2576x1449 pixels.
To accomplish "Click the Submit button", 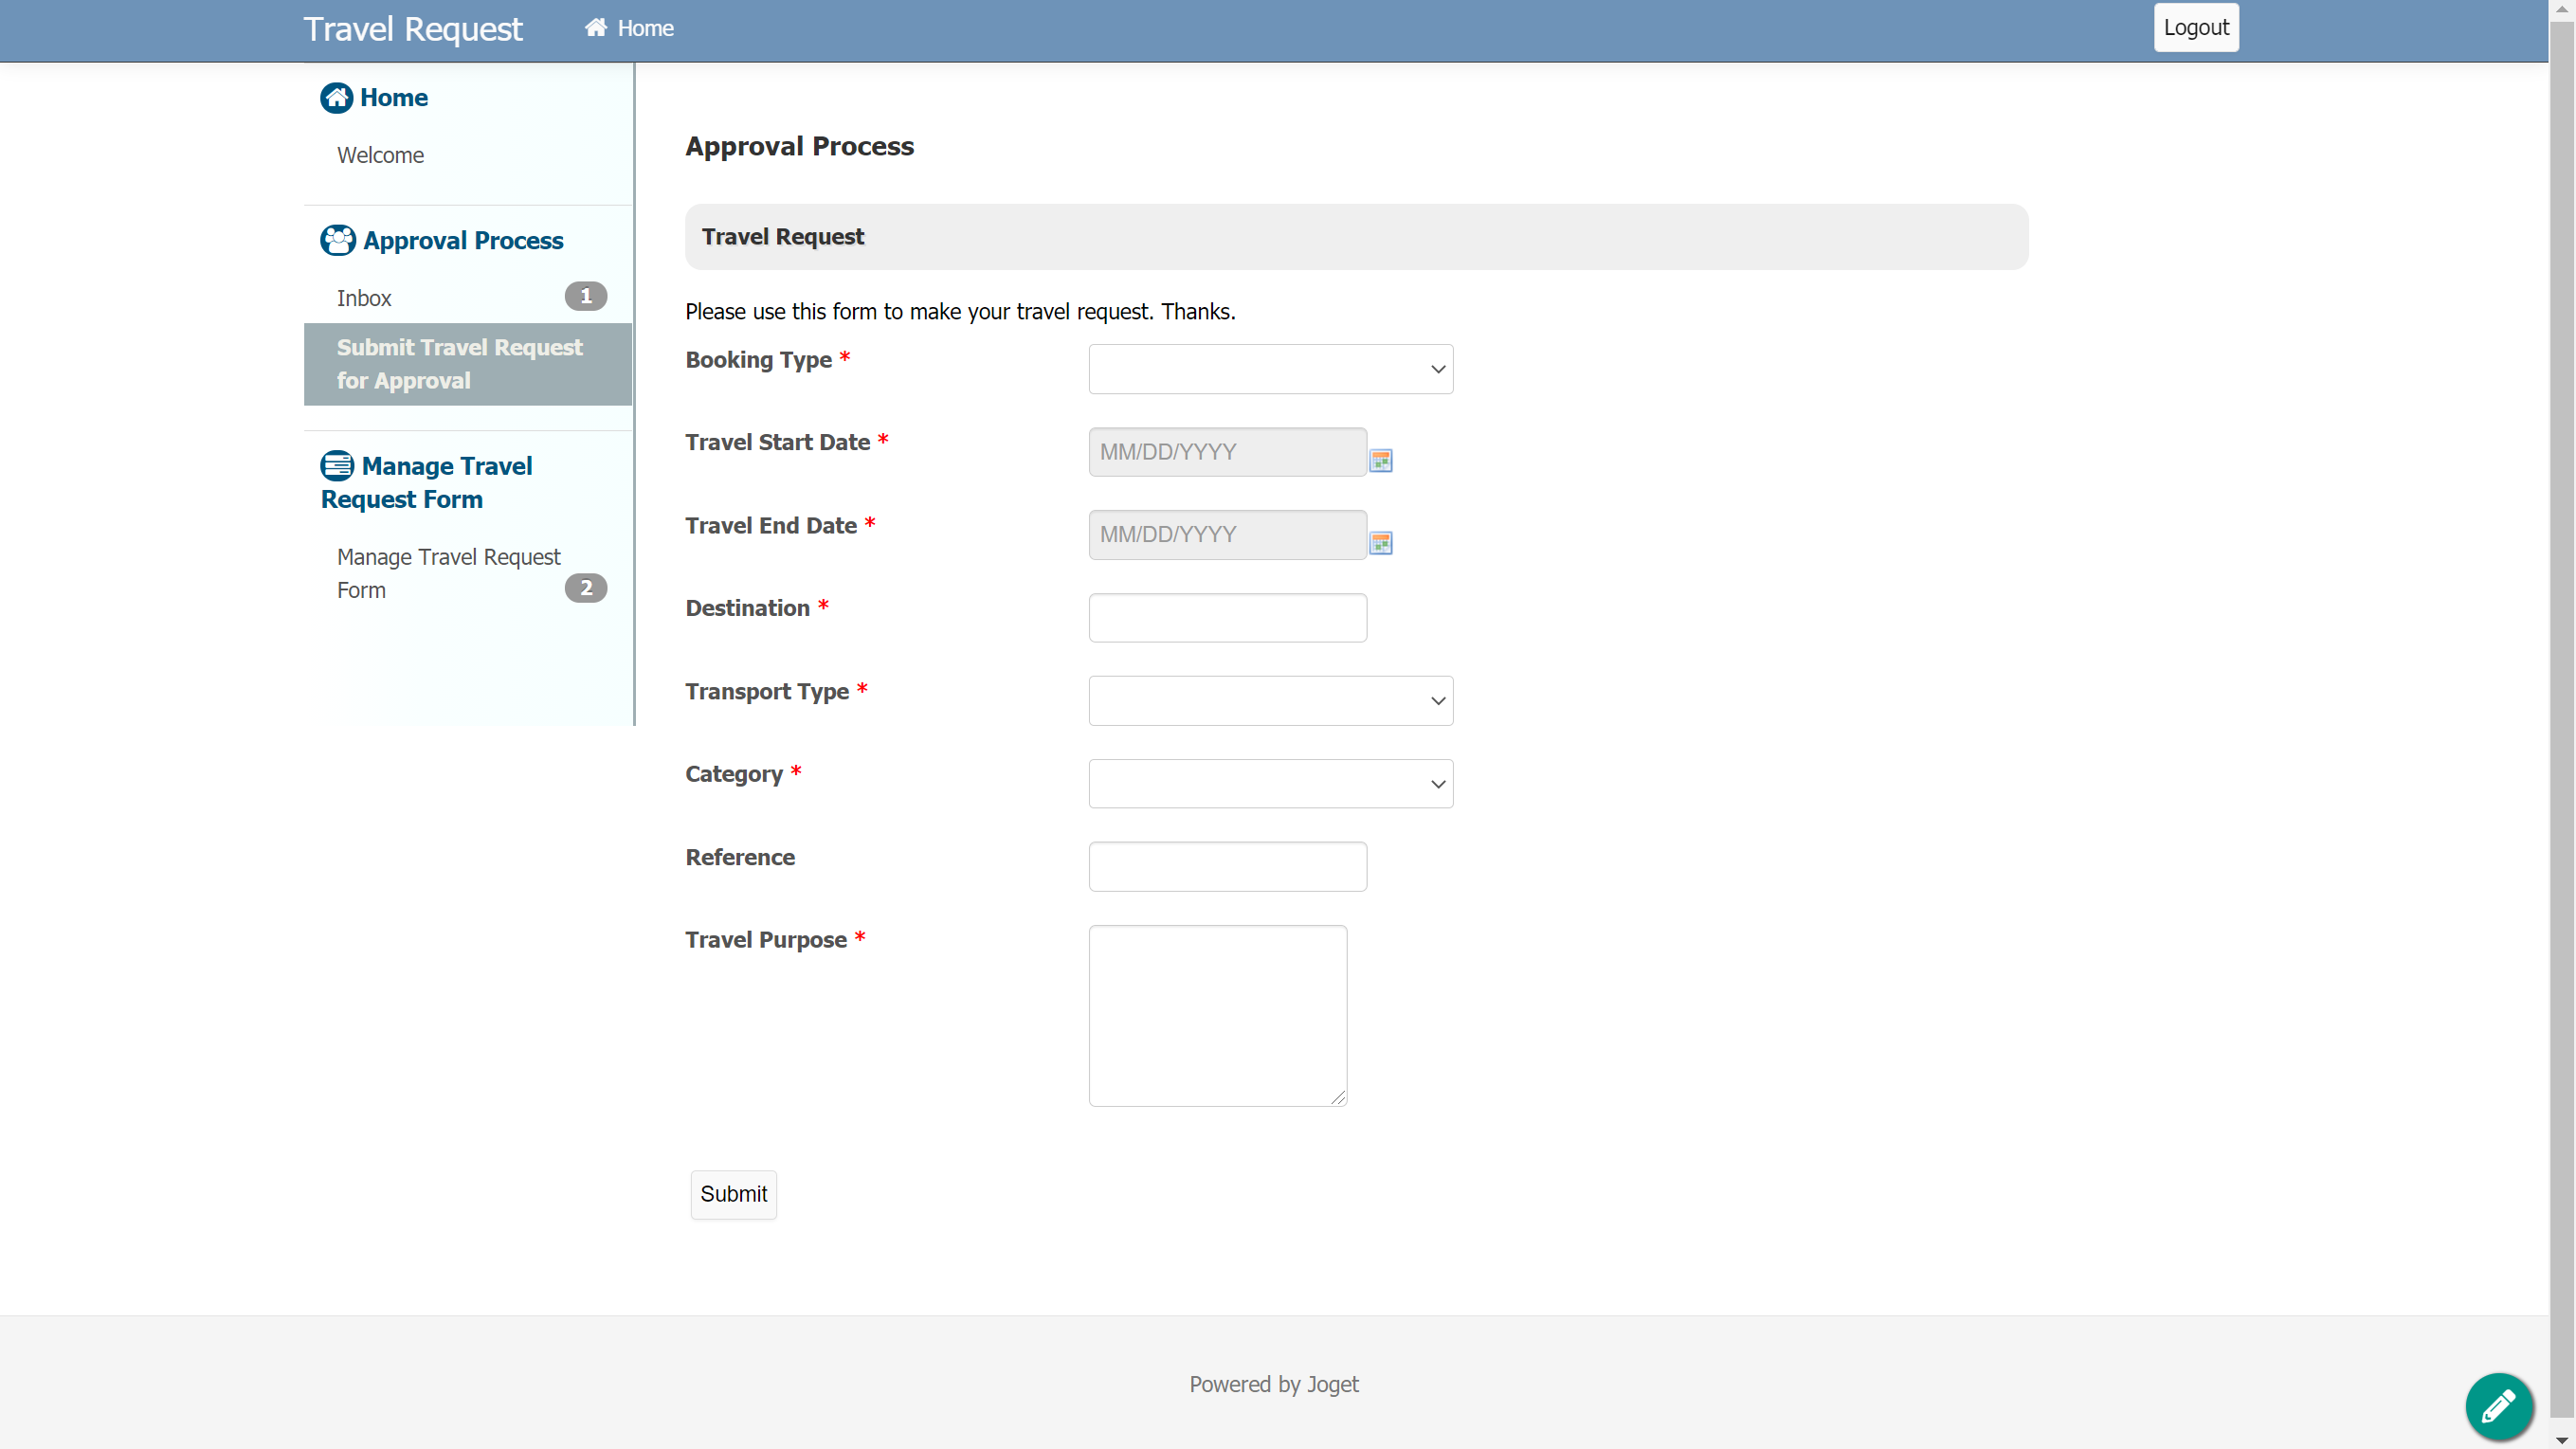I will [x=734, y=1195].
